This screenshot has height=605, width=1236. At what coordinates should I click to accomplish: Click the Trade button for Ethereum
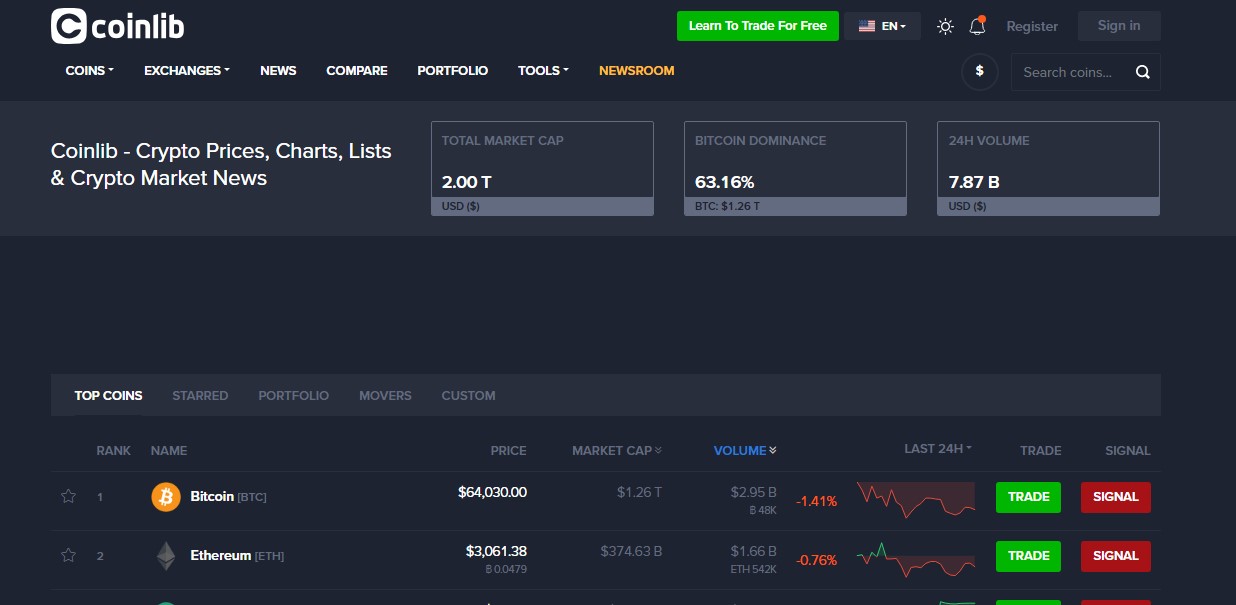tap(1028, 556)
